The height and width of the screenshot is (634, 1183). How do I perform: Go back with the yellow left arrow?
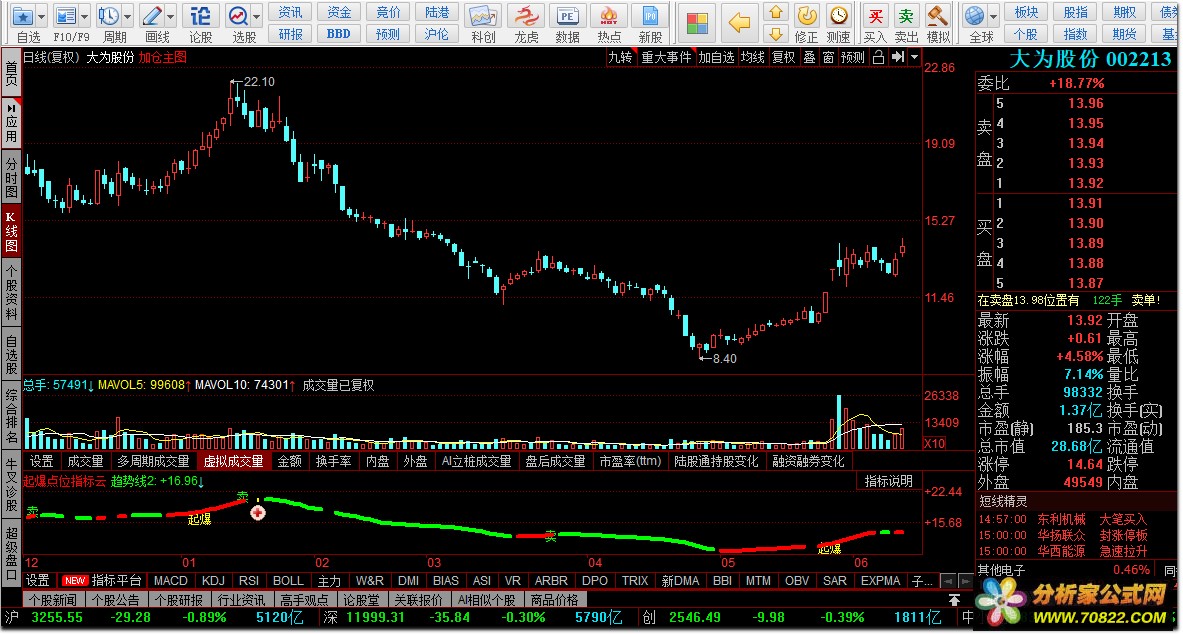(x=741, y=23)
